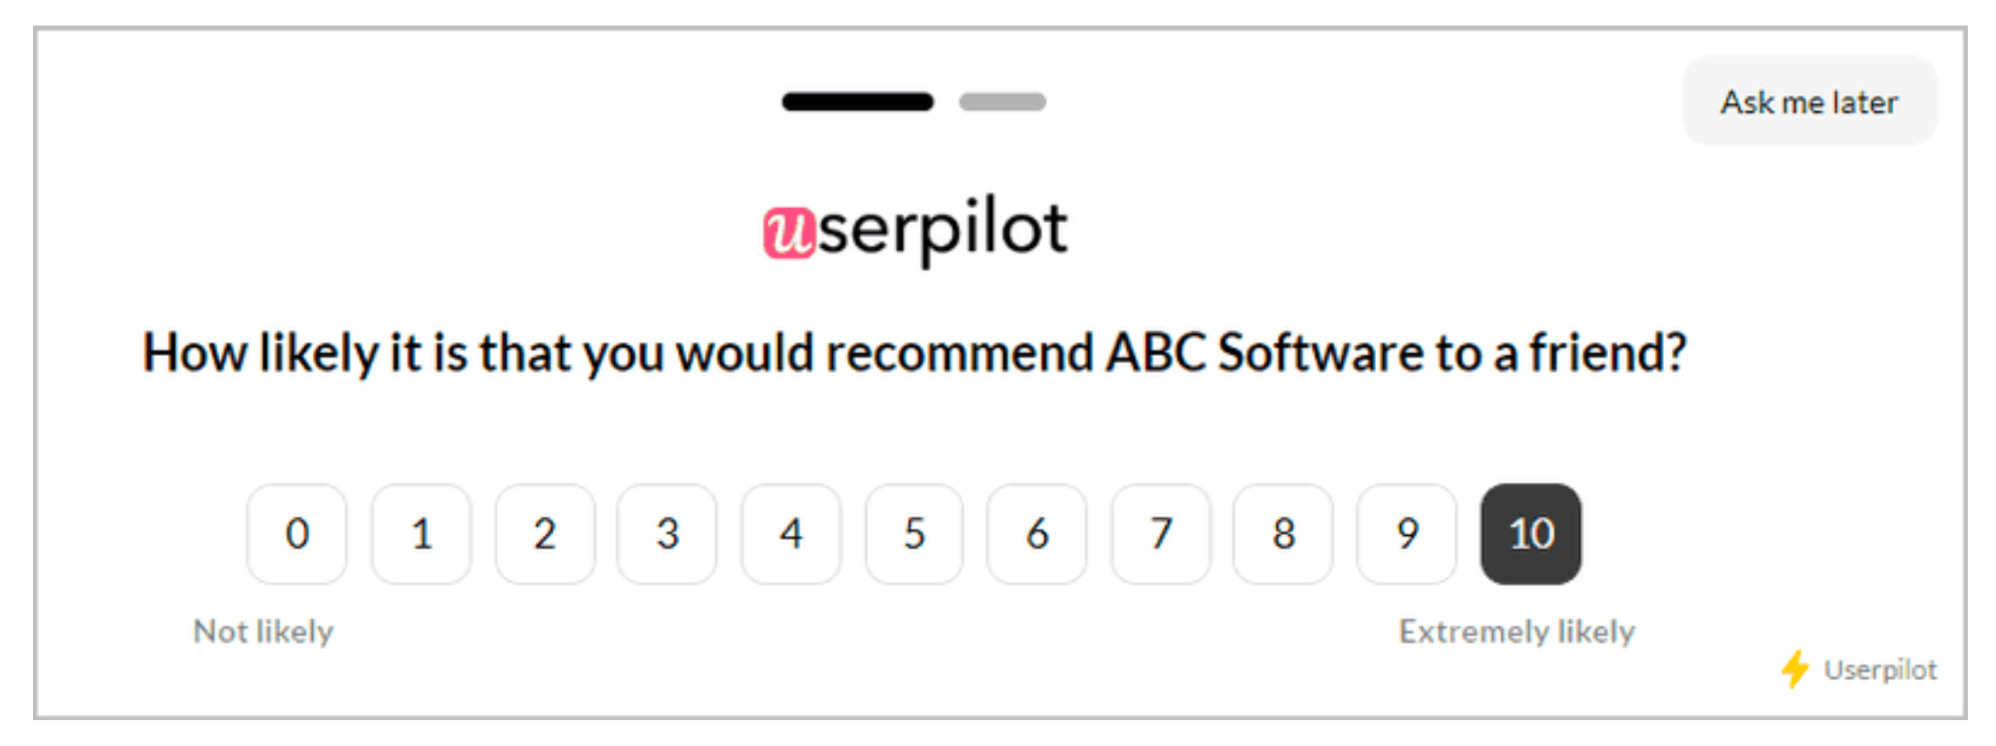
Task: Select the middle score 5
Action: (914, 534)
